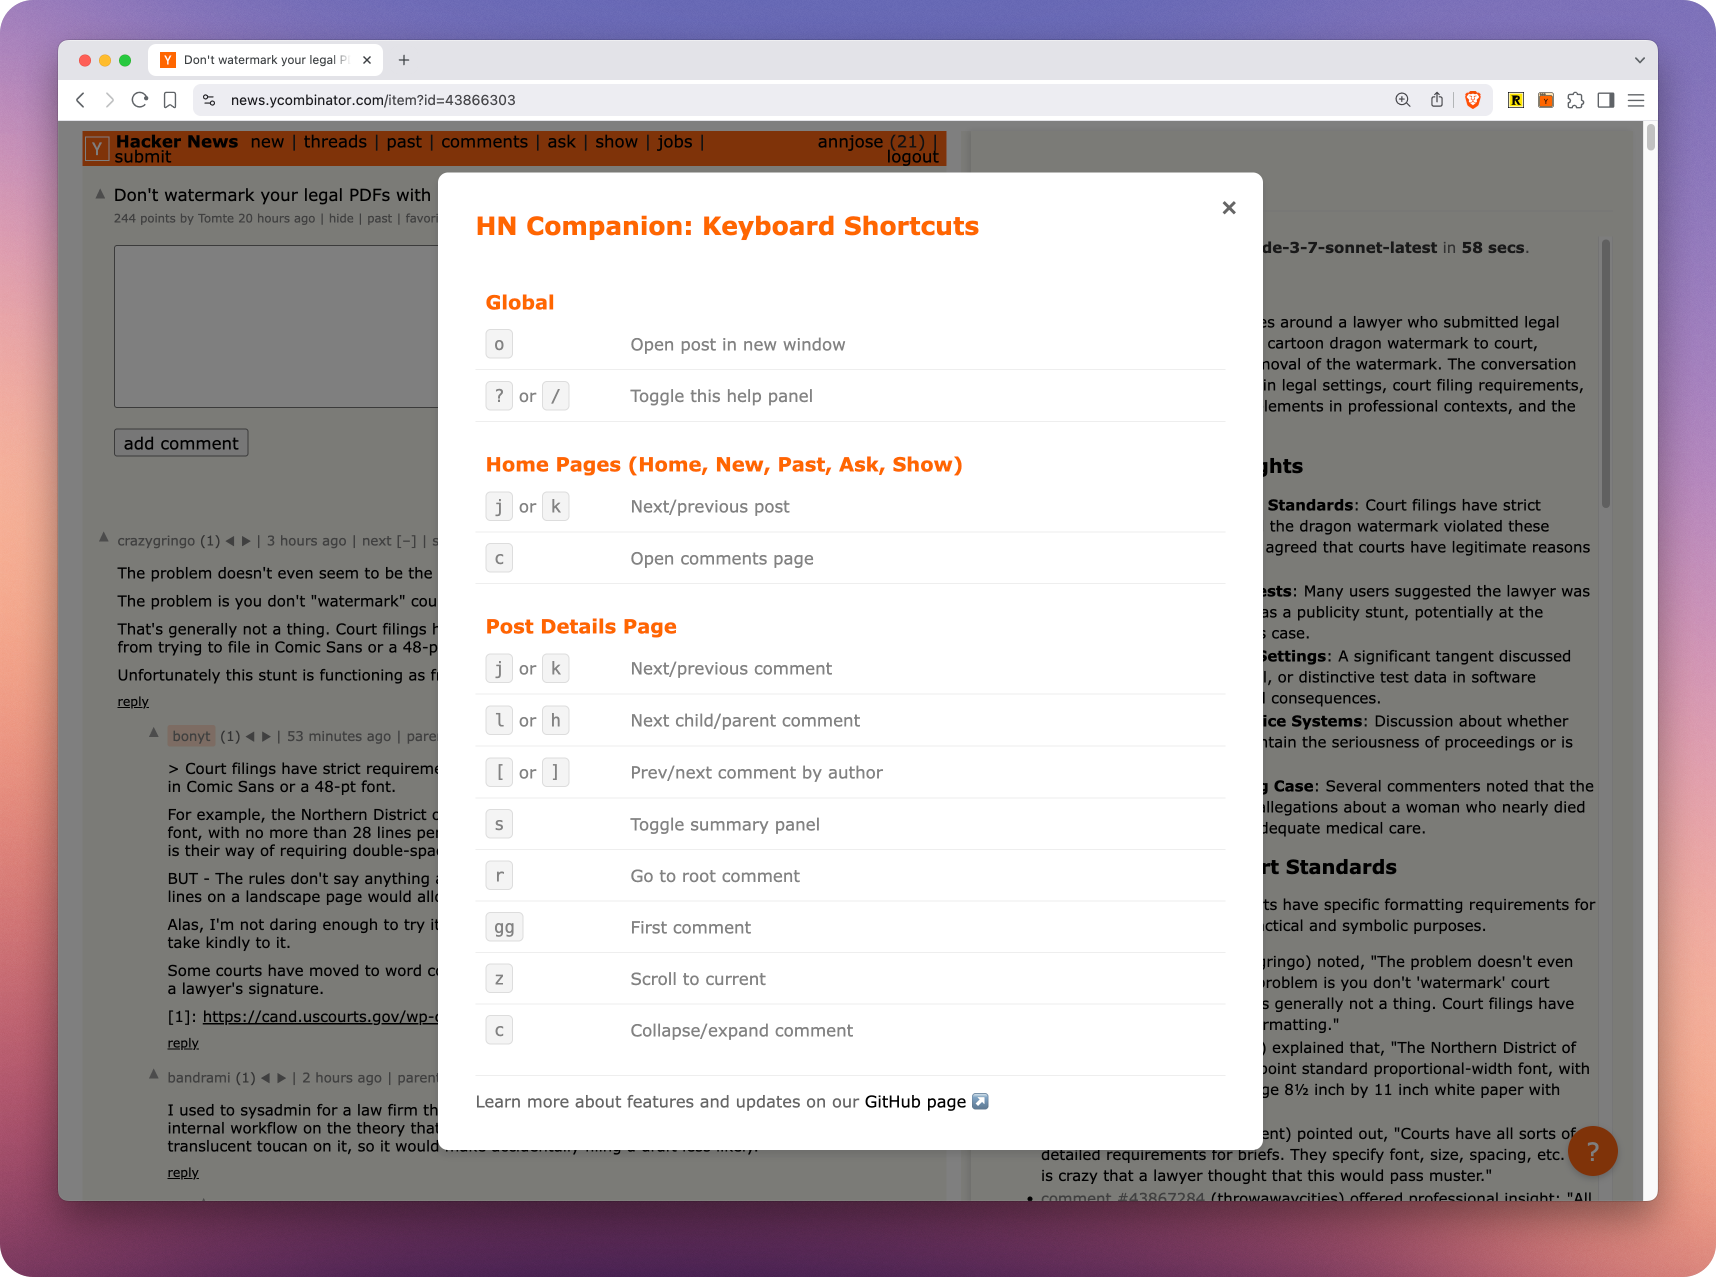Toggle the browser sidebar panel icon
Viewport: 1716px width, 1277px height.
[1606, 100]
